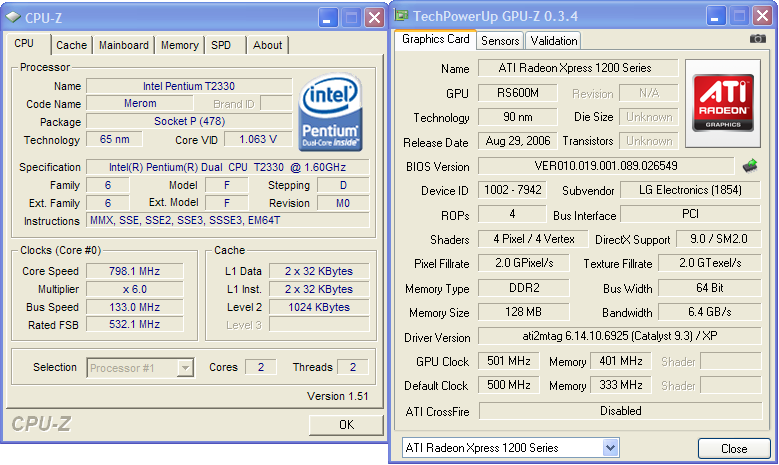Open the graphics card selection dropdown
The height and width of the screenshot is (465, 779).
tap(610, 448)
